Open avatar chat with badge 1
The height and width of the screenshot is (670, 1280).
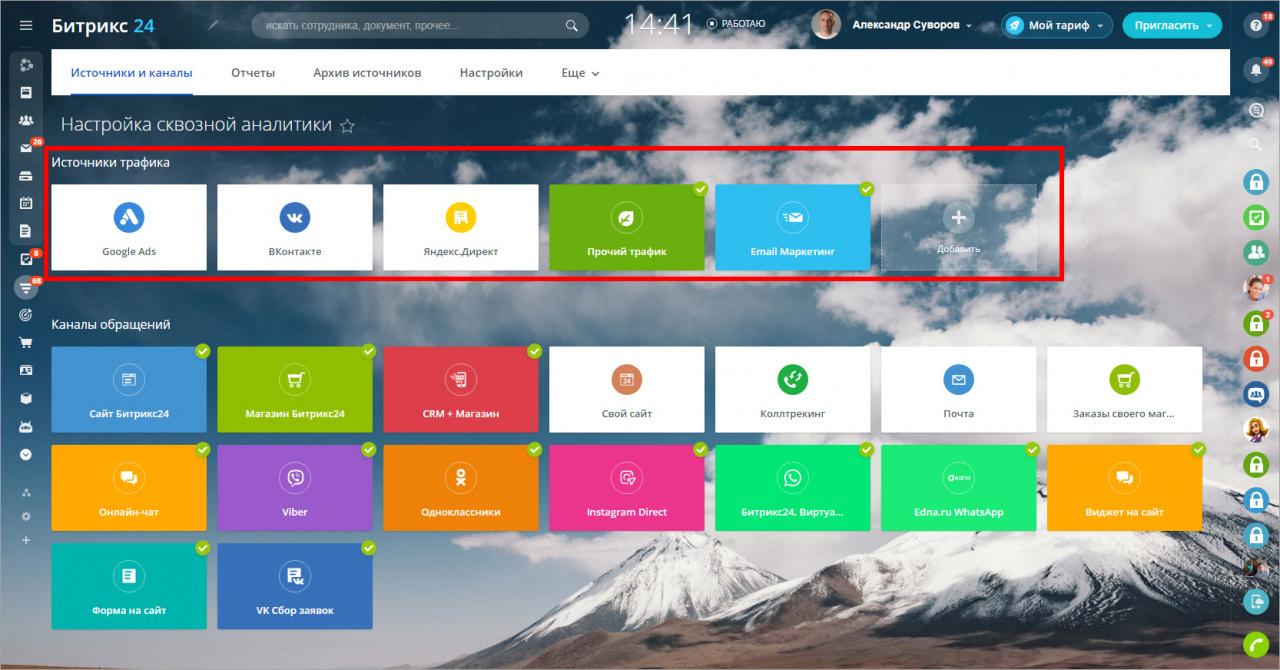tap(1256, 288)
